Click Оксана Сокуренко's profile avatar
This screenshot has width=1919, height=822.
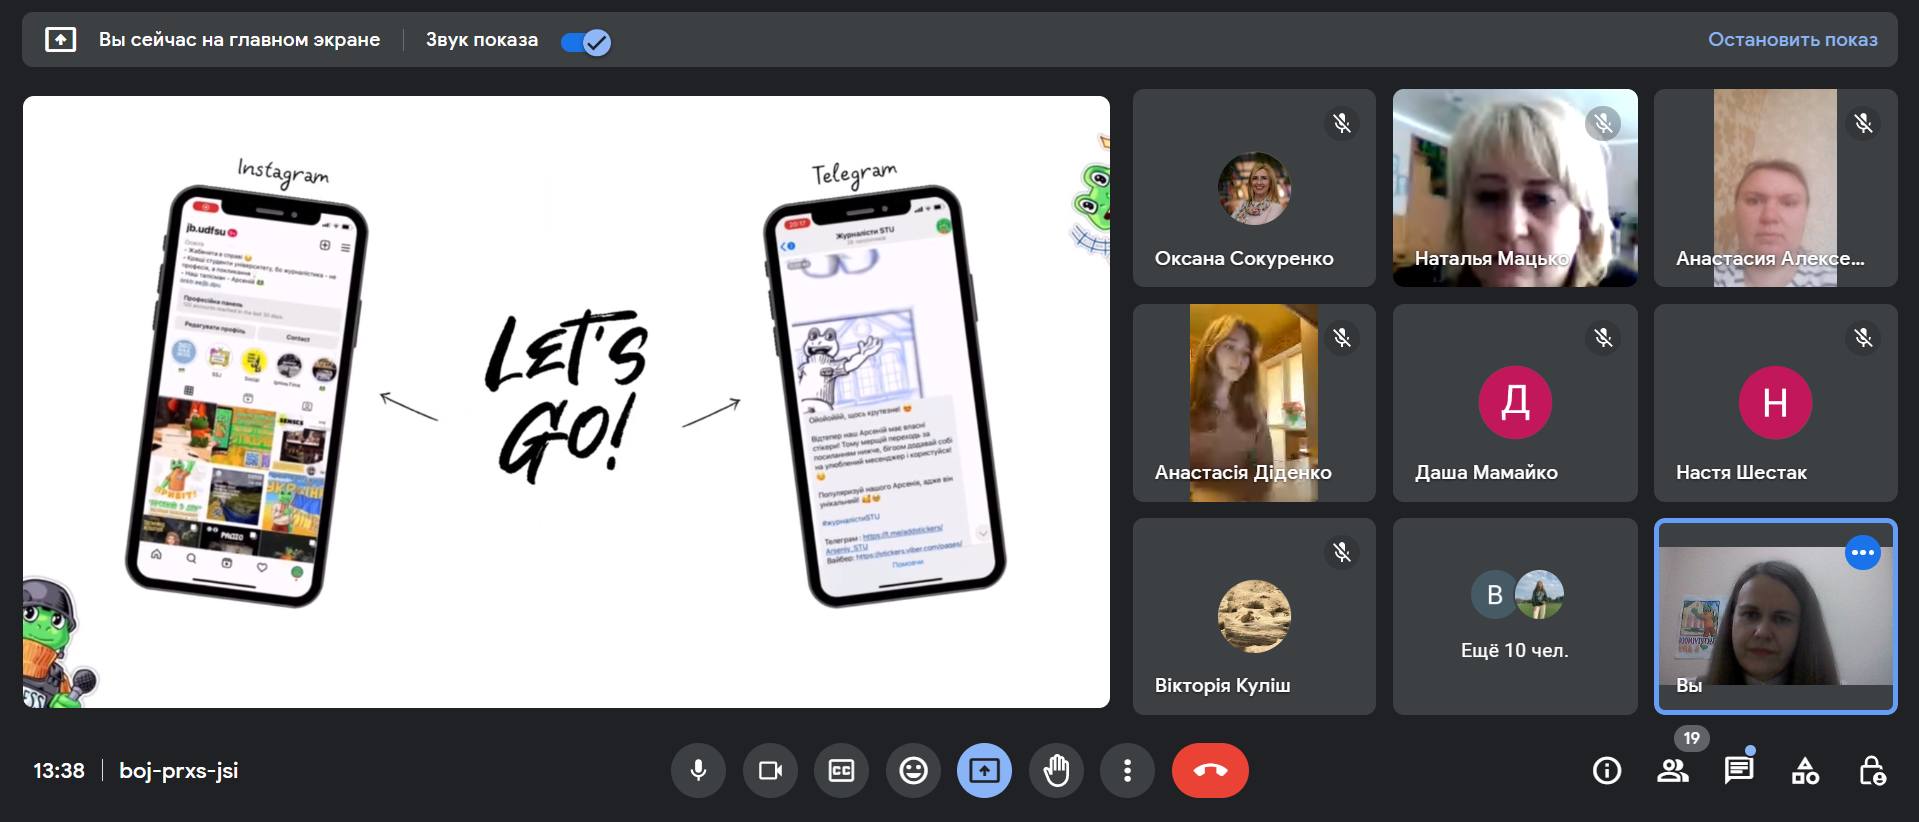coord(1254,188)
